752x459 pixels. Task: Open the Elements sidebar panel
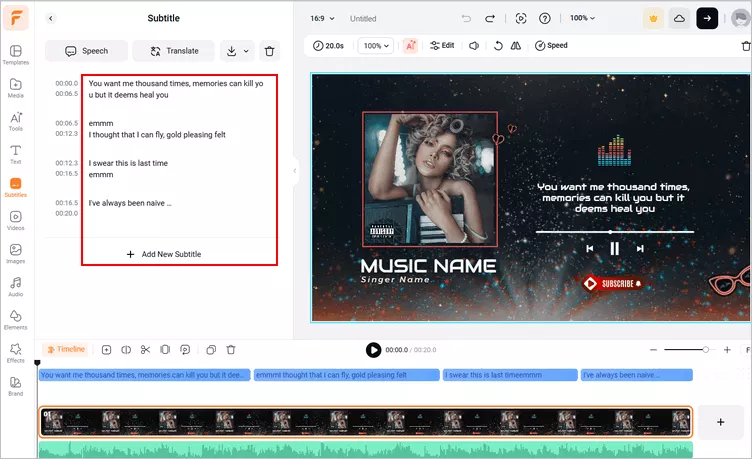pyautogui.click(x=15, y=319)
